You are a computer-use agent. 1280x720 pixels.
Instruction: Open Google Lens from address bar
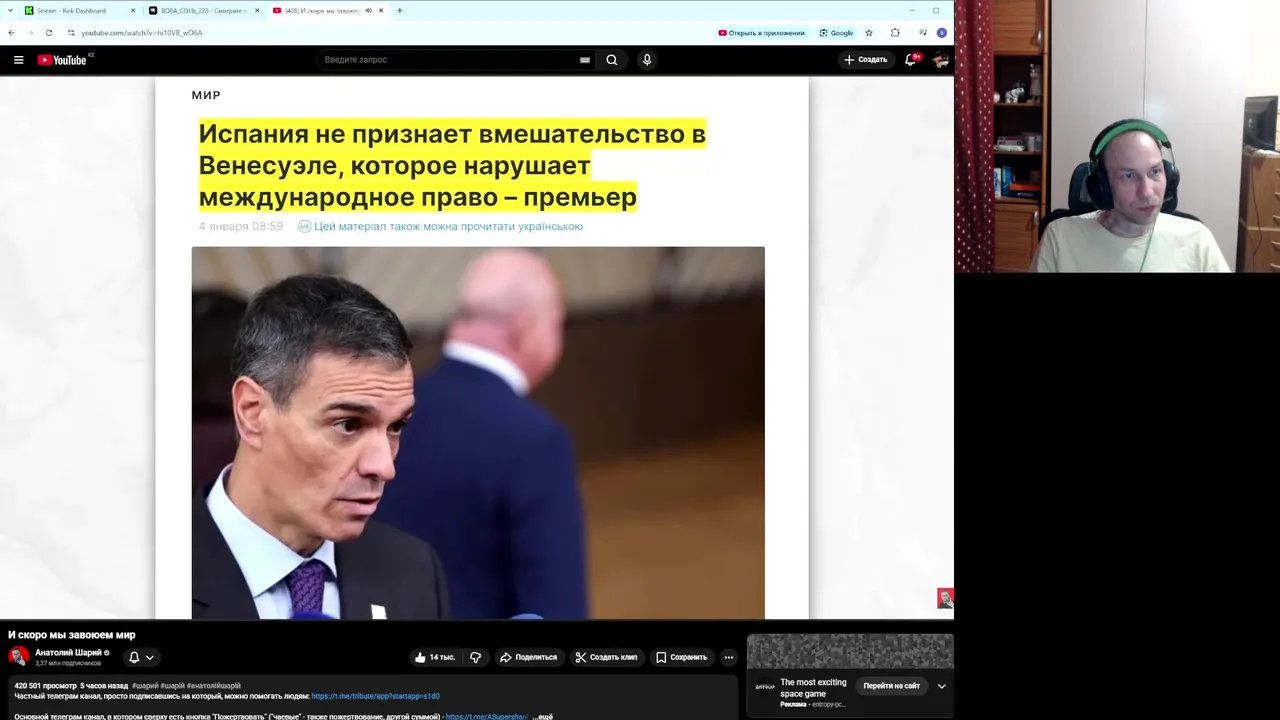pos(836,33)
